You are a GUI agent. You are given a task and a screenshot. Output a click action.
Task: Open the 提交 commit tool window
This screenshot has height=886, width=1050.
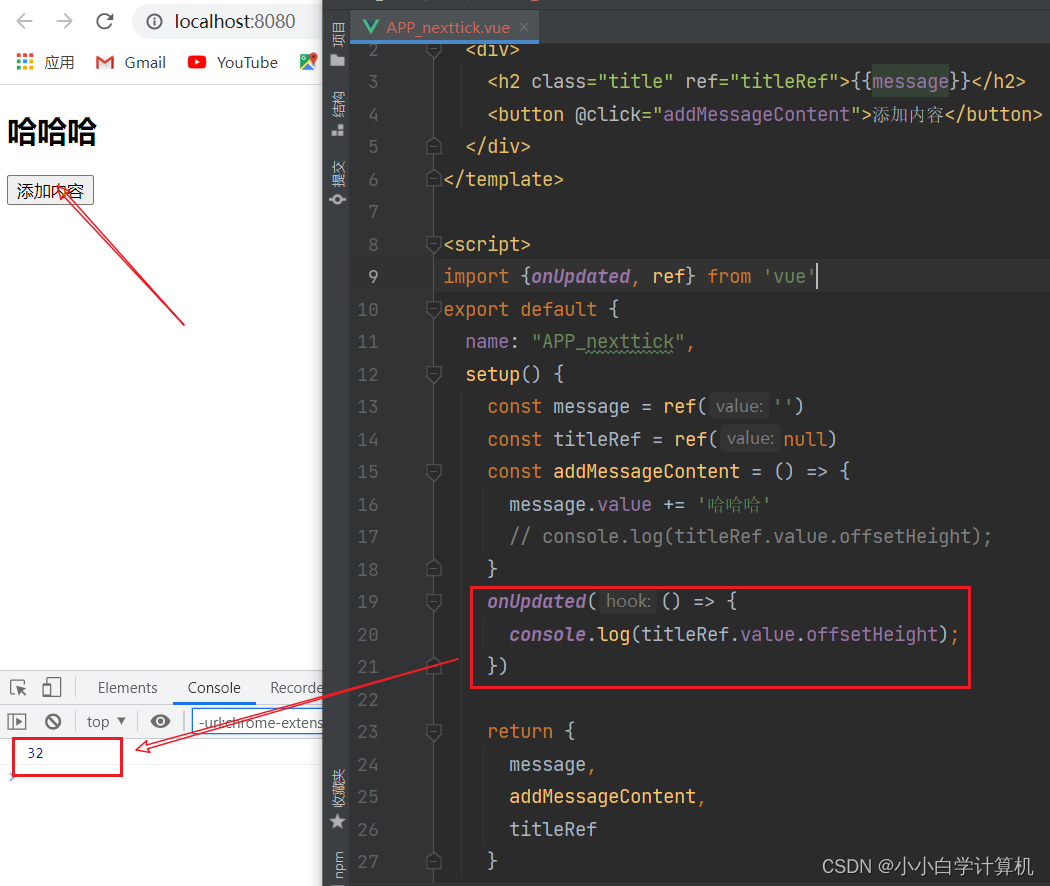tap(338, 182)
